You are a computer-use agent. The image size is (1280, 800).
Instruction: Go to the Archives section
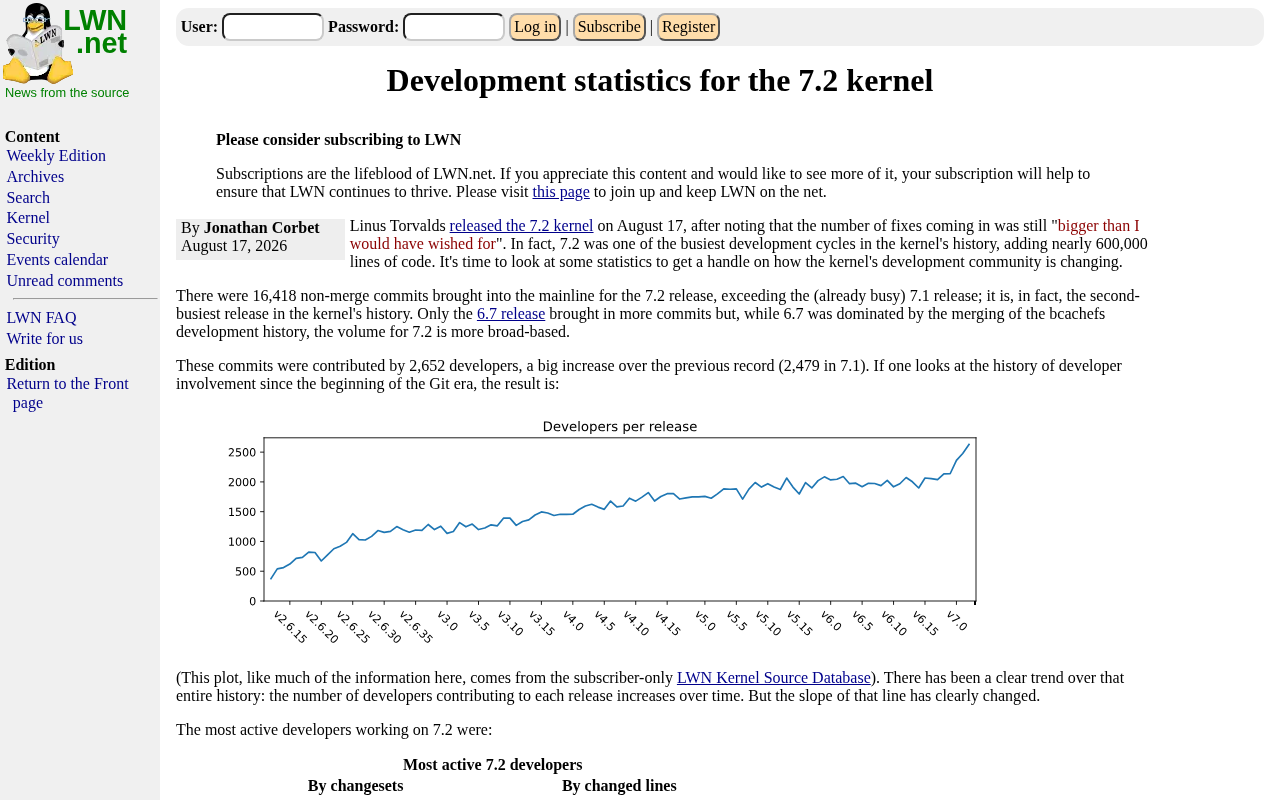click(35, 177)
